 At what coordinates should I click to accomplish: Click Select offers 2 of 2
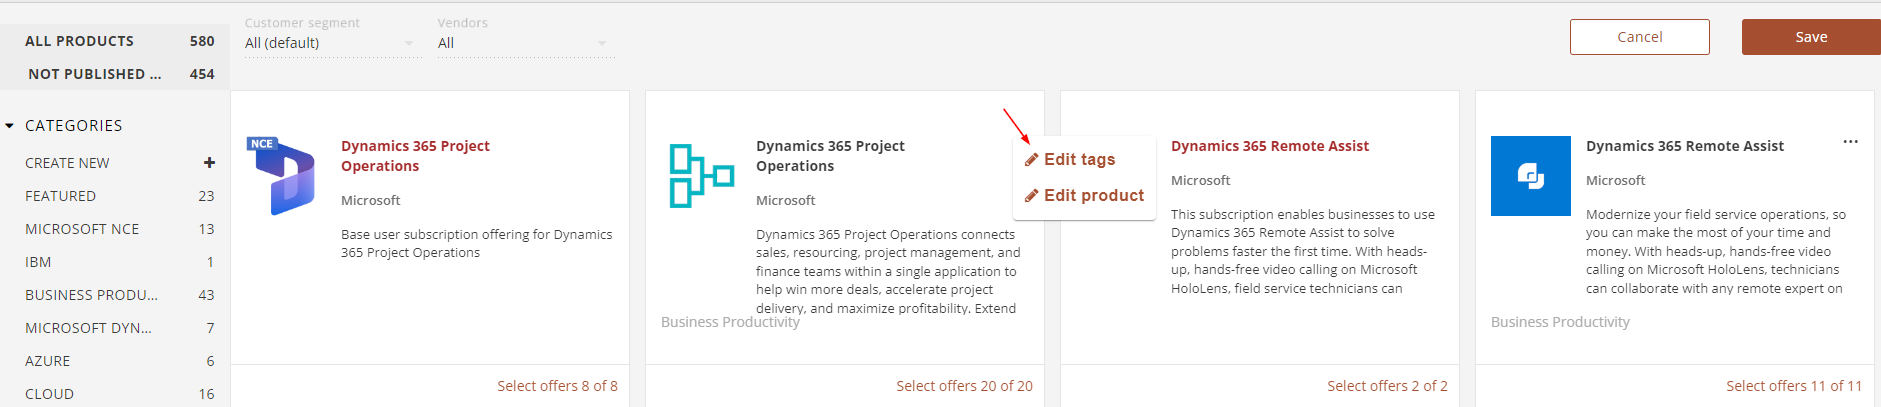click(1387, 386)
